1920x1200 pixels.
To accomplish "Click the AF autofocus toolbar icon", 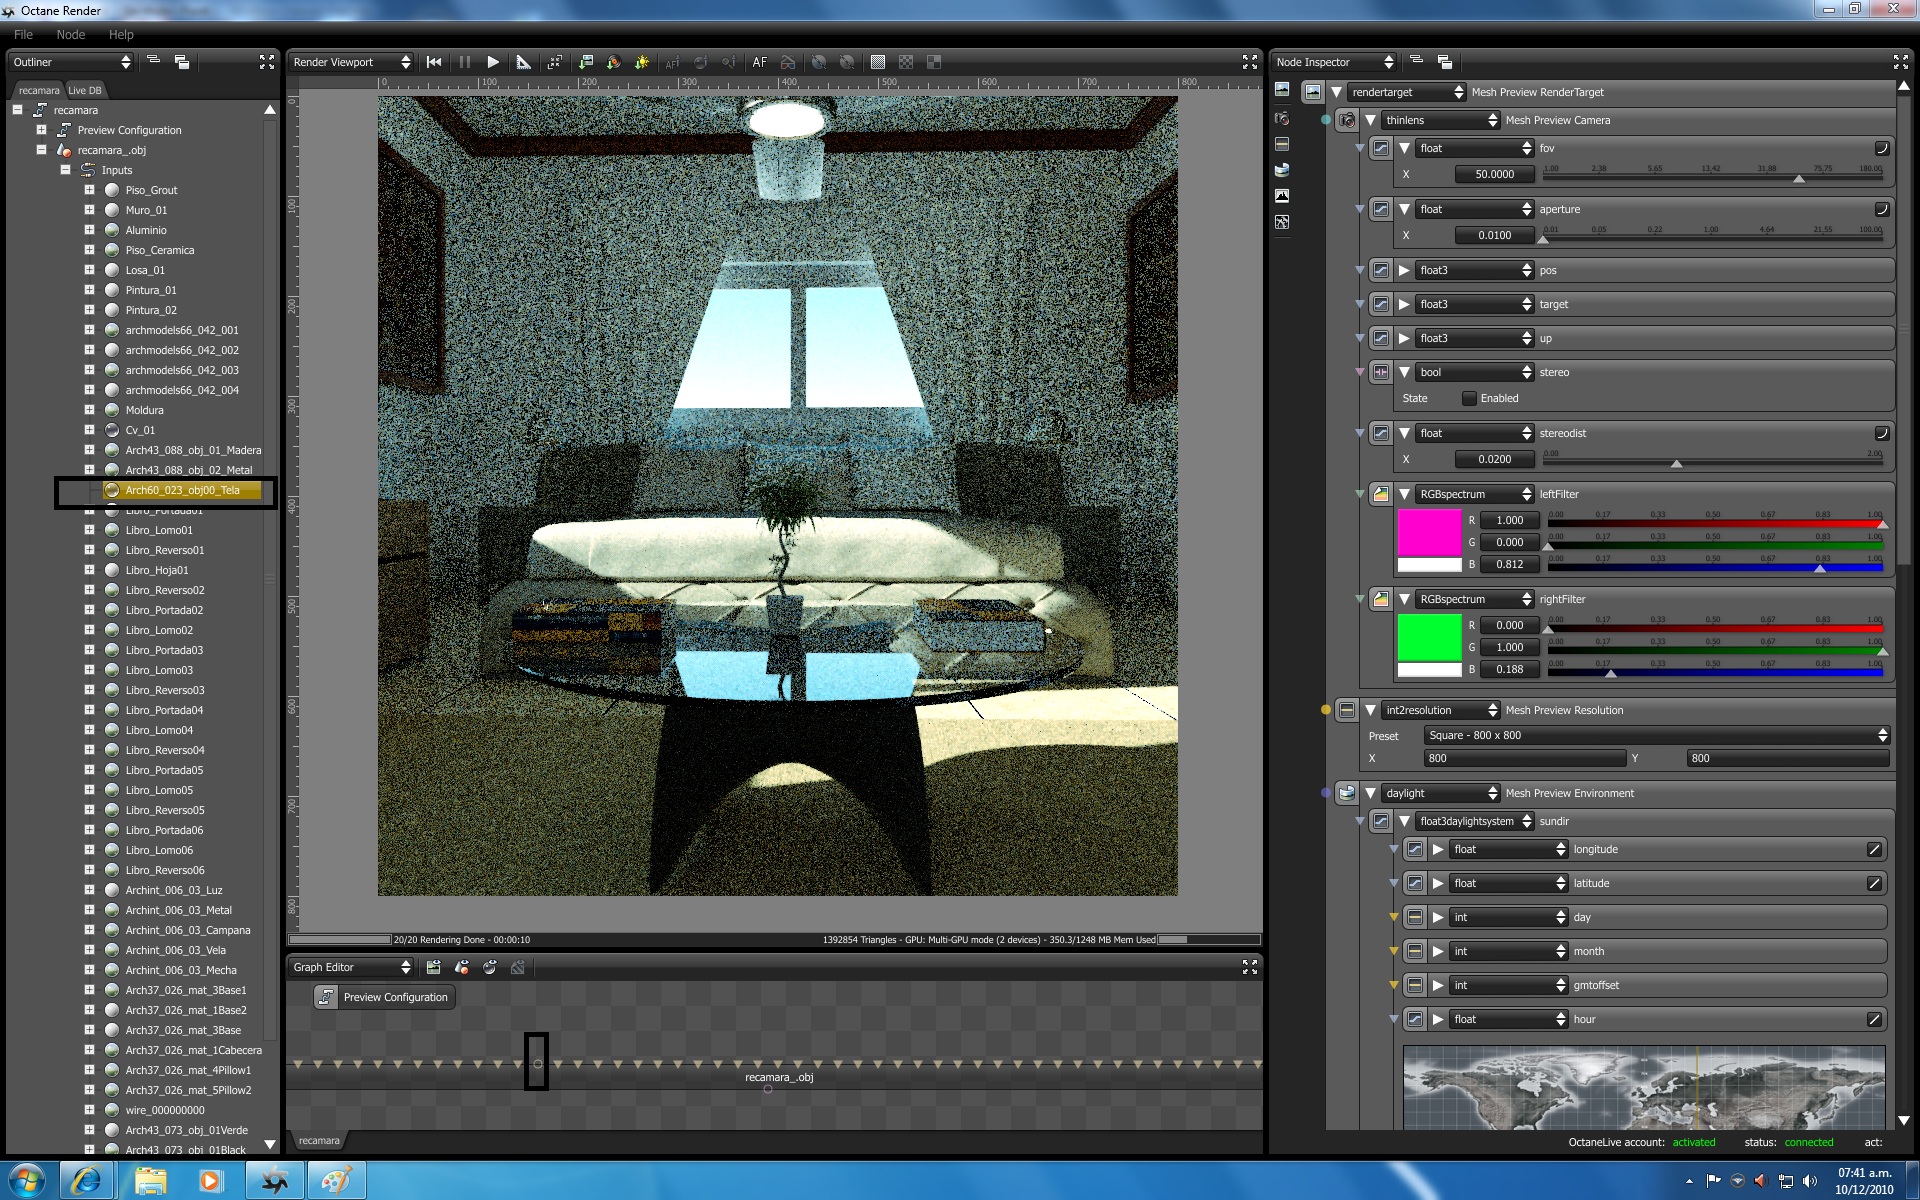I will pyautogui.click(x=759, y=62).
